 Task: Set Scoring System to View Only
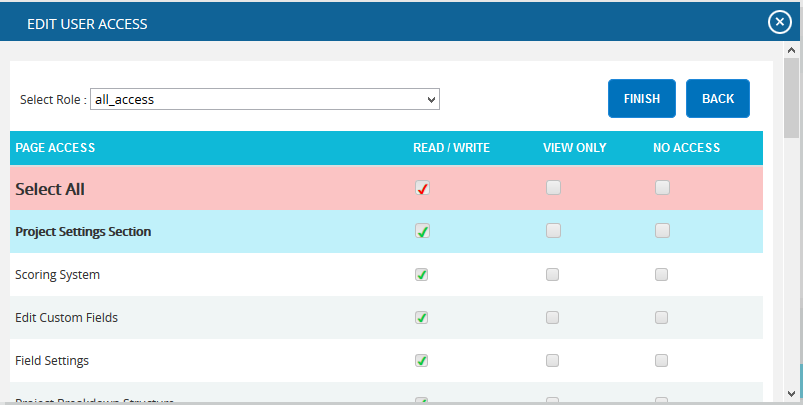(x=553, y=274)
